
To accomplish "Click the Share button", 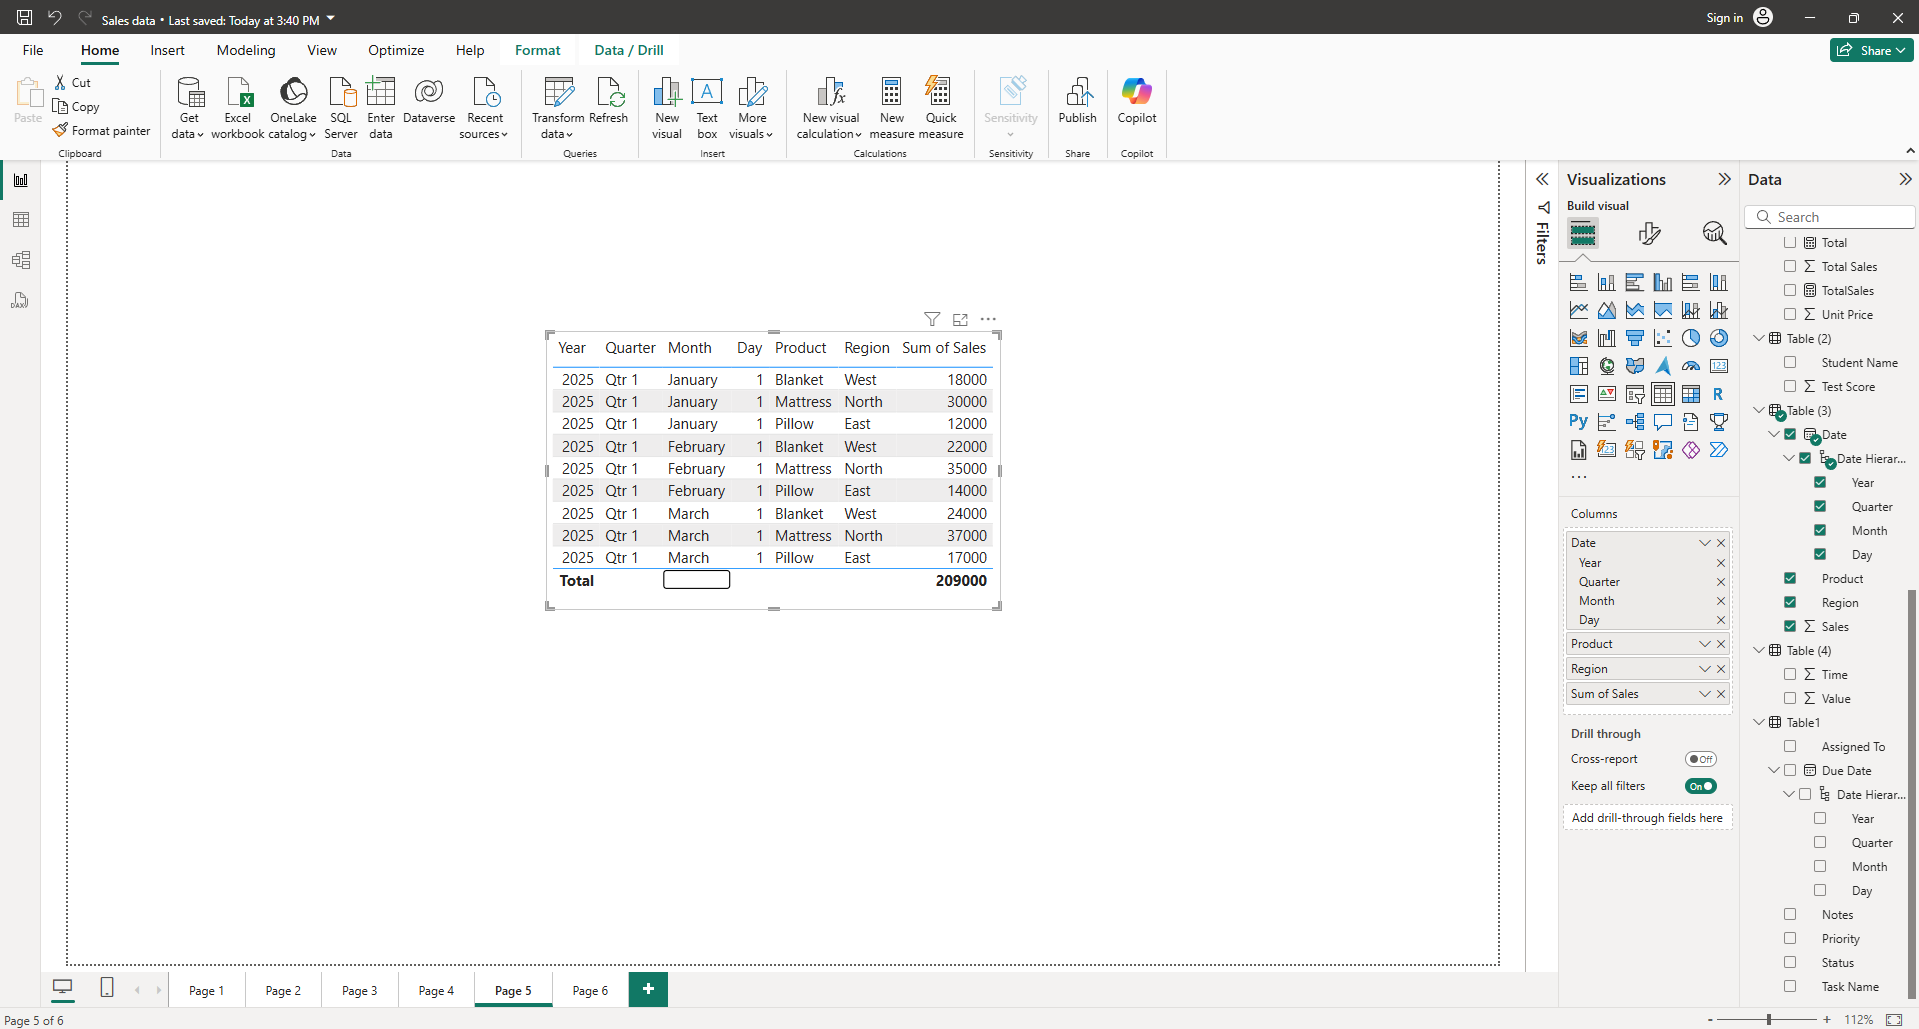I will click(1871, 50).
